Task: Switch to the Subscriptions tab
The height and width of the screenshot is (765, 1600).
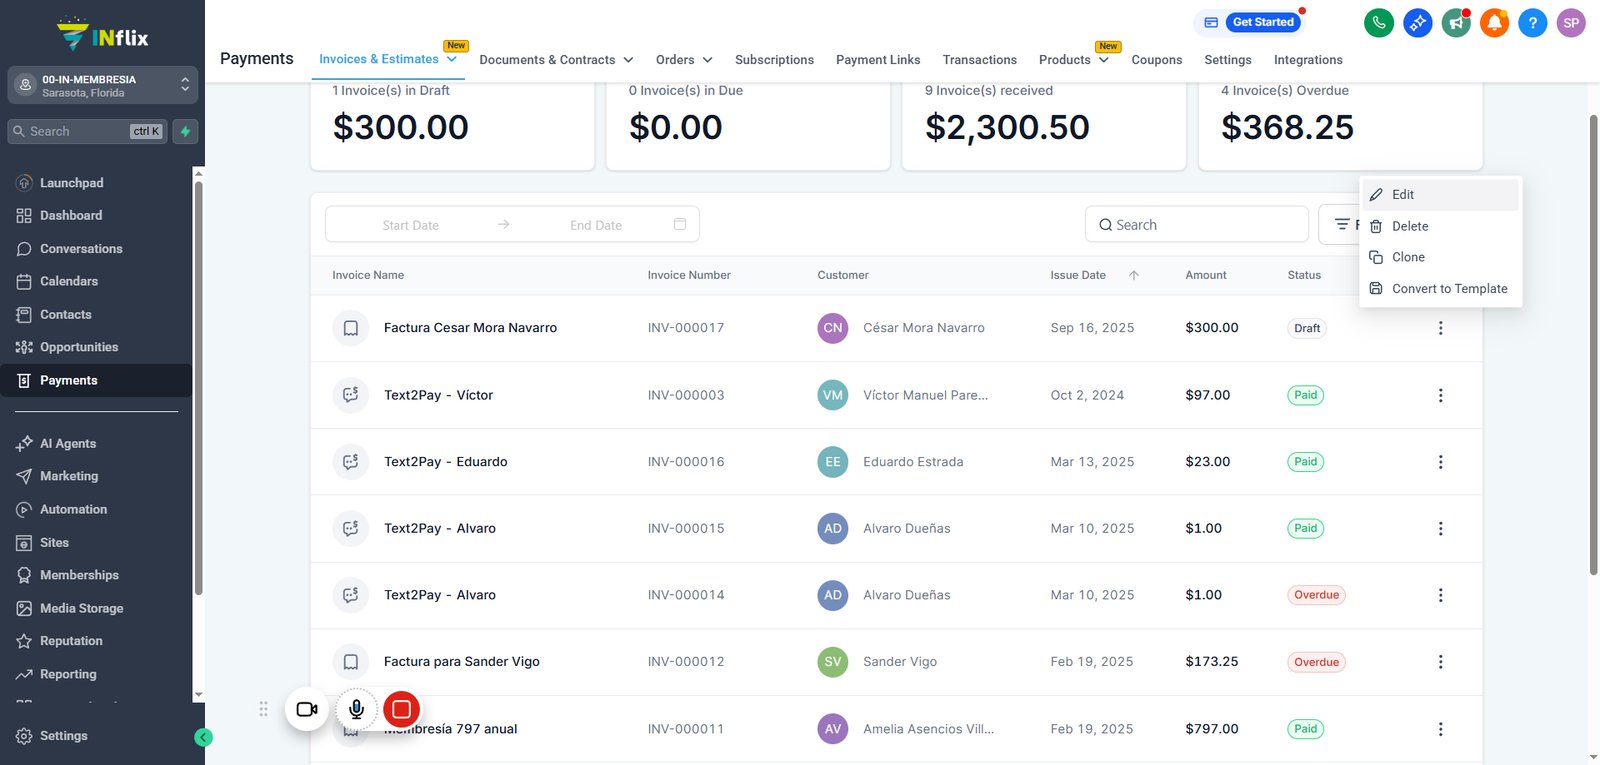Action: 774,60
